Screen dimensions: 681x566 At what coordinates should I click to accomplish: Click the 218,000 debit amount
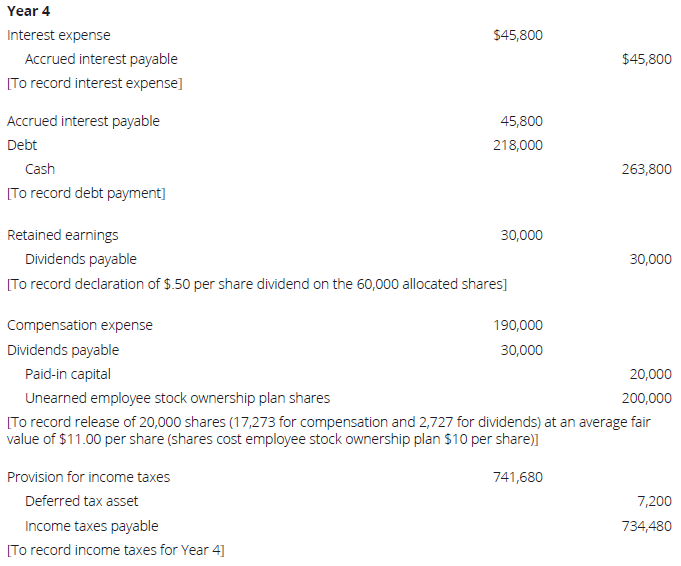point(518,145)
